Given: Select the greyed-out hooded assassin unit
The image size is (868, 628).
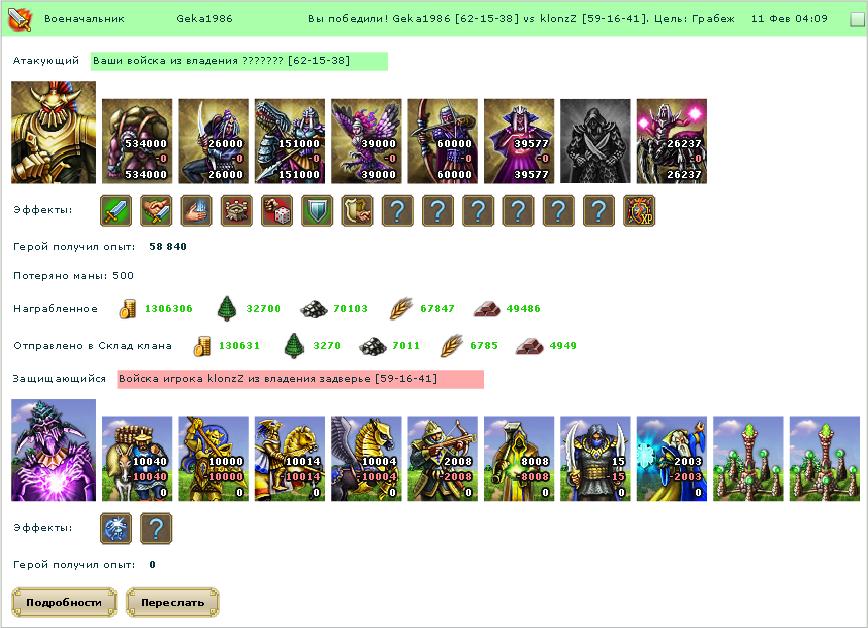Looking at the screenshot, I should tap(596, 141).
